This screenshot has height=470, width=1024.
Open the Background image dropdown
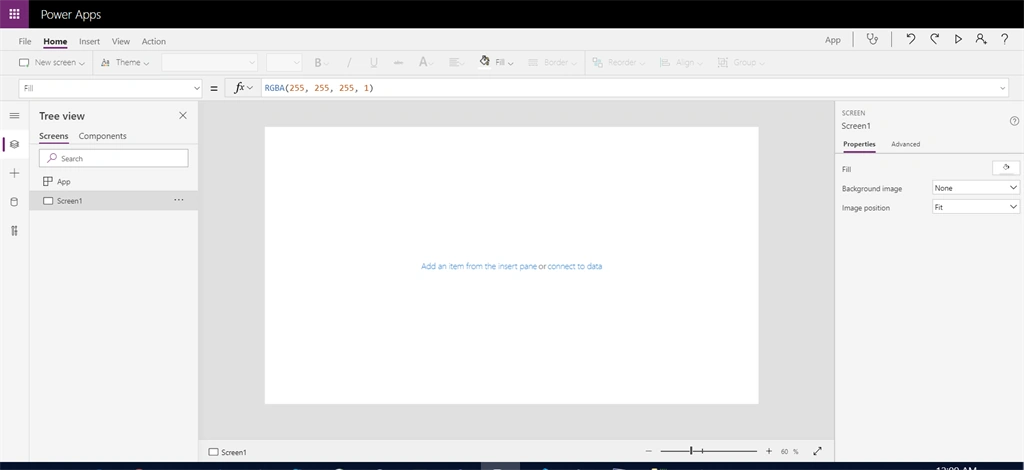pyautogui.click(x=976, y=188)
